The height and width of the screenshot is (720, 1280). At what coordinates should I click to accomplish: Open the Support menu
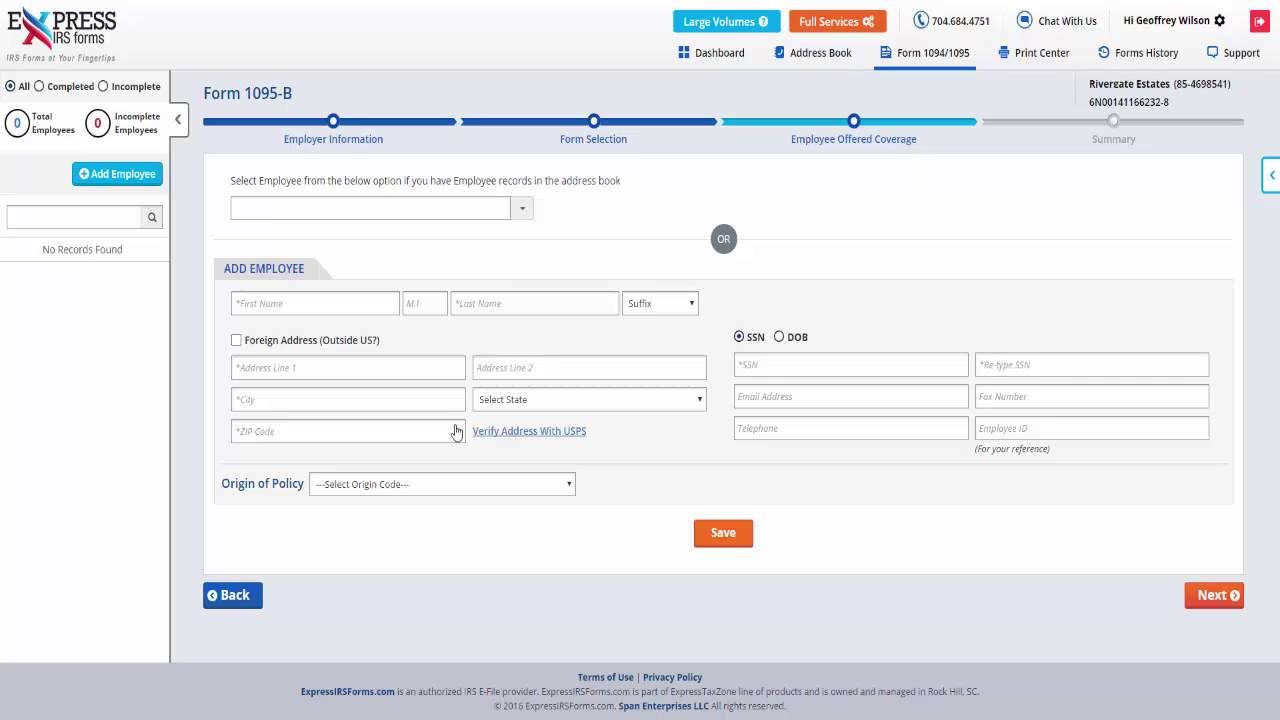(x=1233, y=53)
